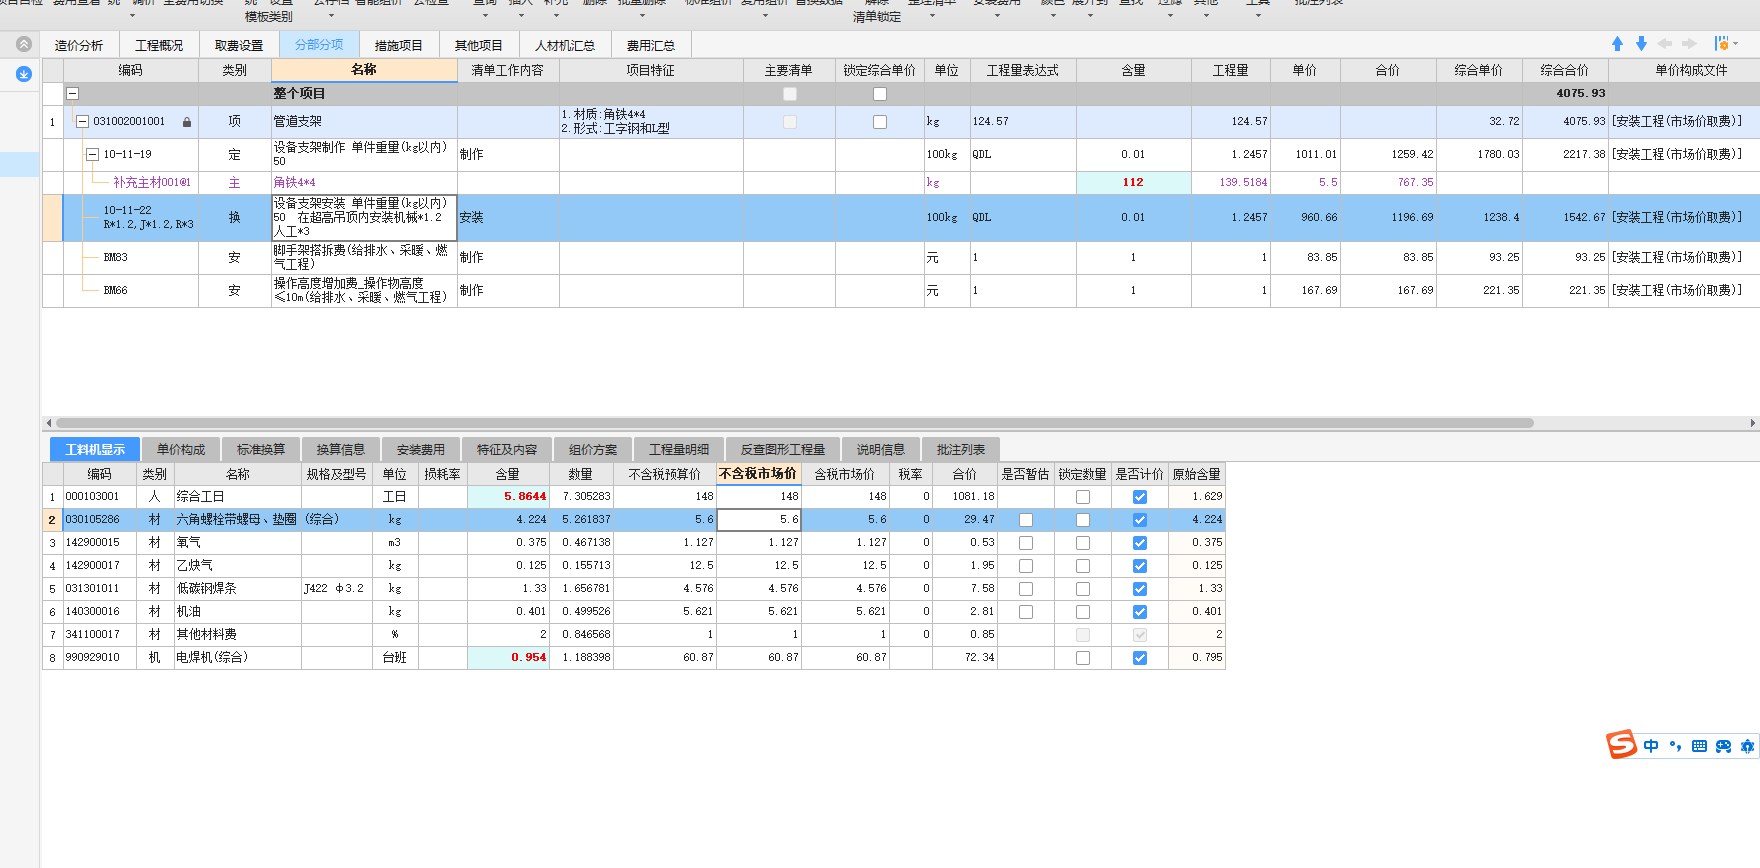Open the 取费设置 tab
The height and width of the screenshot is (868, 1760).
click(x=239, y=45)
